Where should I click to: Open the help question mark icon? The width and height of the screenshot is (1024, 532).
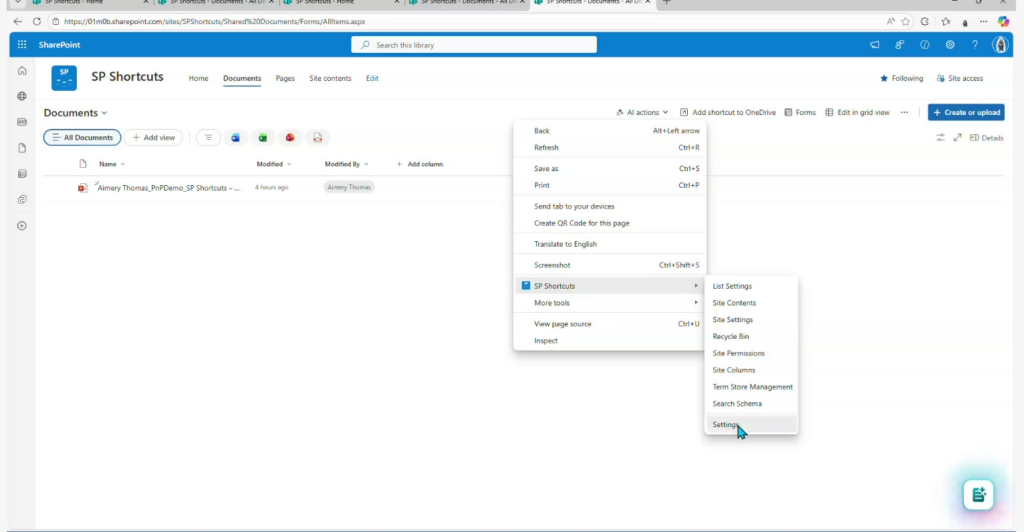pyautogui.click(x=975, y=45)
